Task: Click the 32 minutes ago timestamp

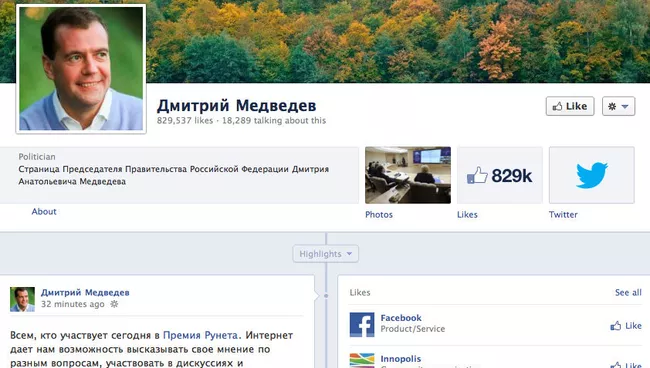Action: 73,304
